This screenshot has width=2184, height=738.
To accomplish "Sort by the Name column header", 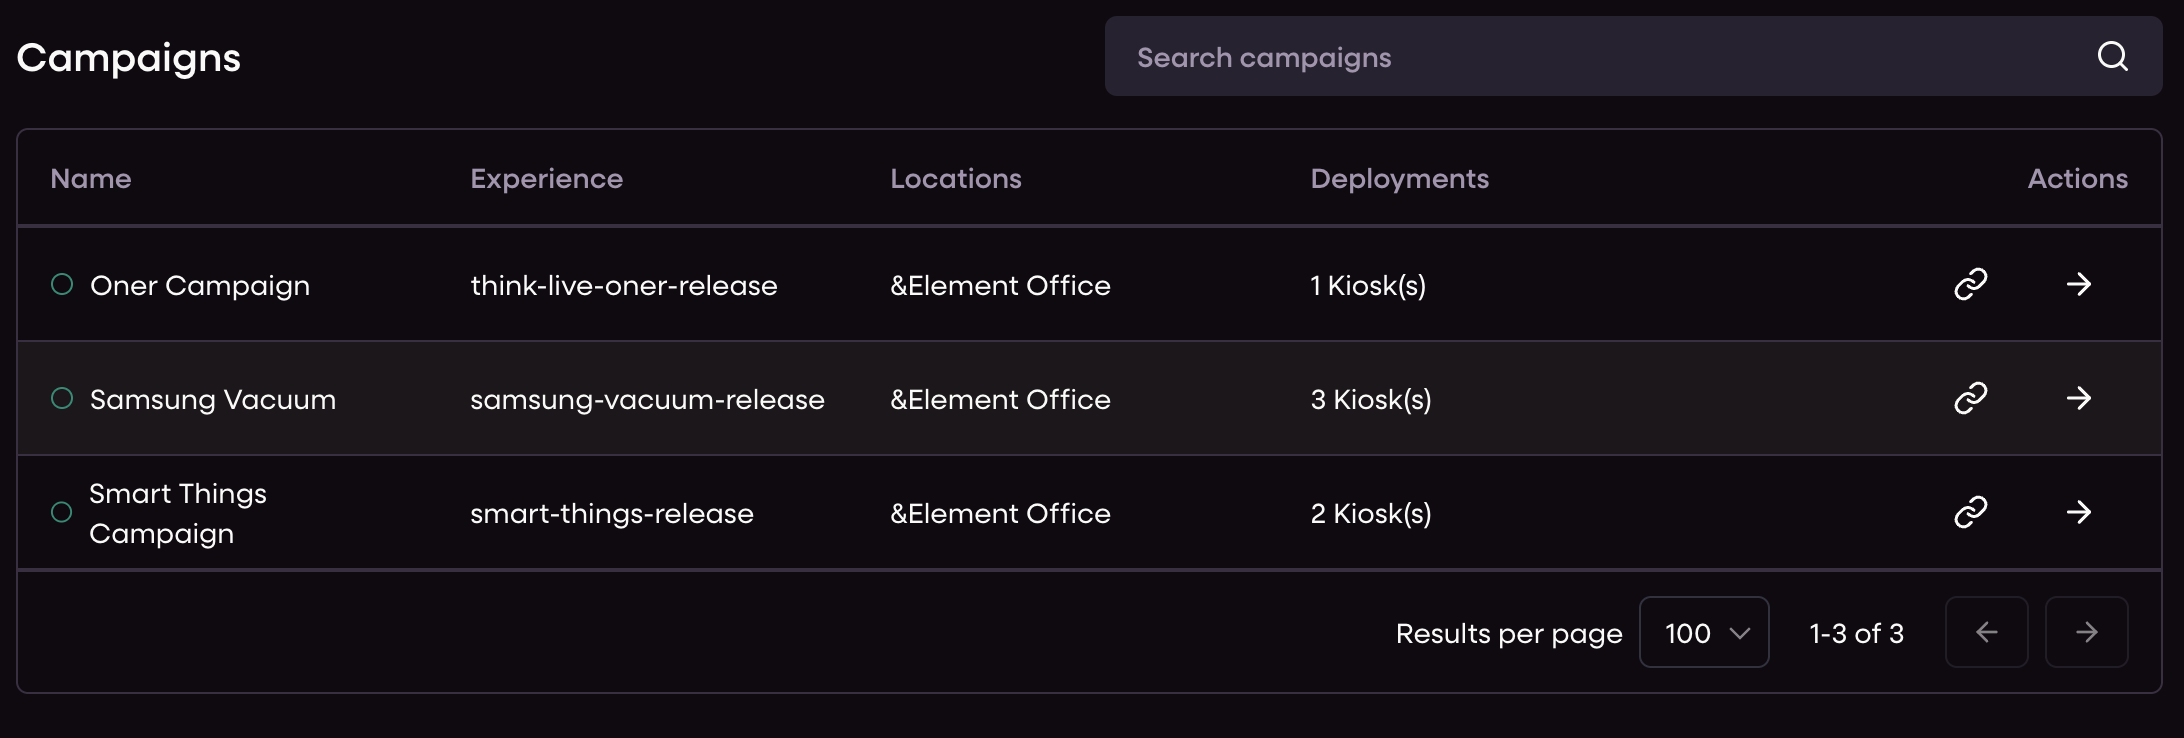I will pos(91,179).
